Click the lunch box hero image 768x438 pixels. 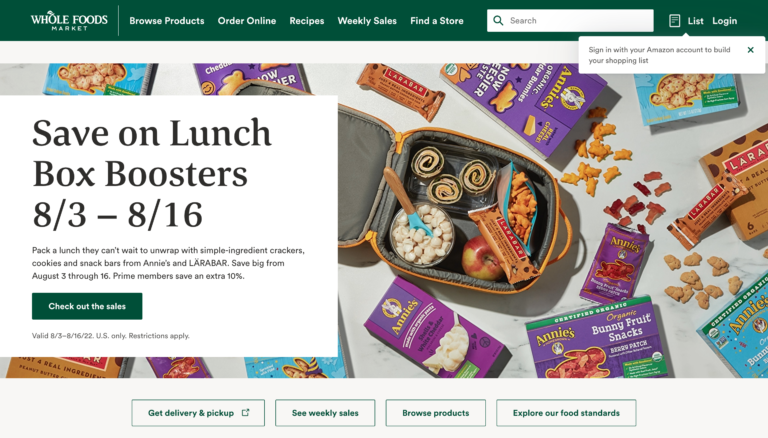coord(552,220)
